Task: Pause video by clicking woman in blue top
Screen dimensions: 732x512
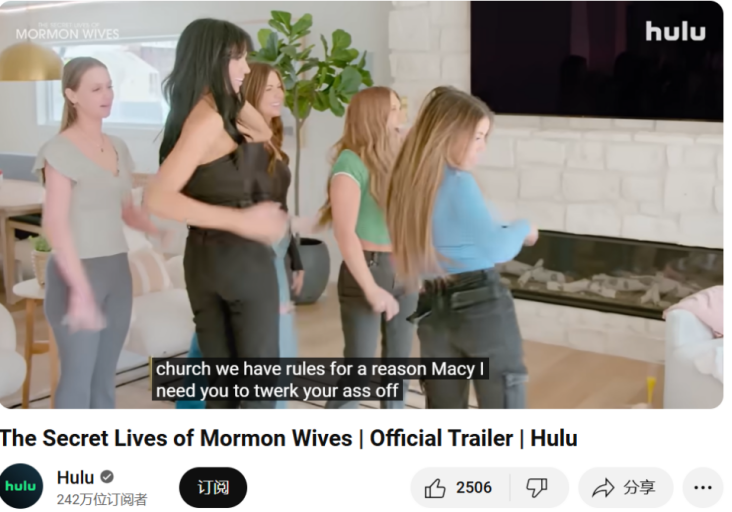Action: tap(460, 243)
